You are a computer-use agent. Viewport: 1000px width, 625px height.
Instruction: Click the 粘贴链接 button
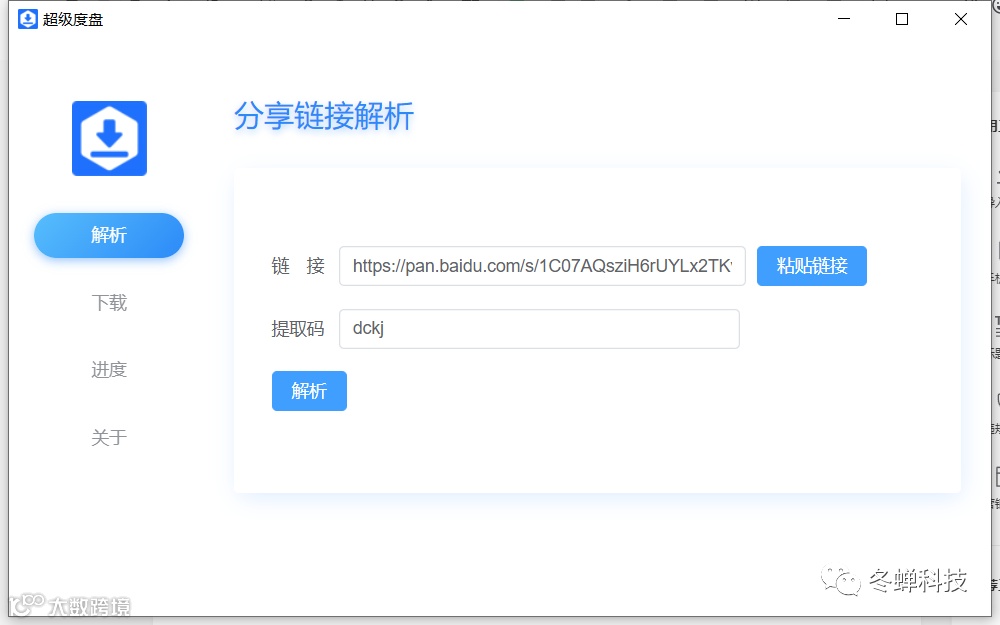click(x=812, y=266)
